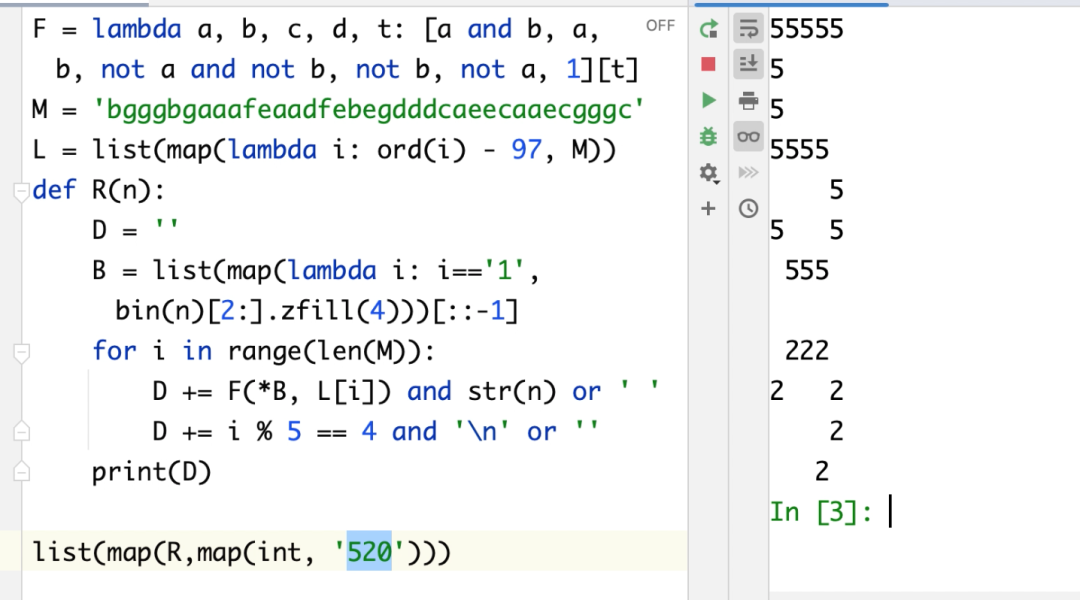1080x600 pixels.
Task: Toggle soft-wrap in console output
Action: coord(748,29)
